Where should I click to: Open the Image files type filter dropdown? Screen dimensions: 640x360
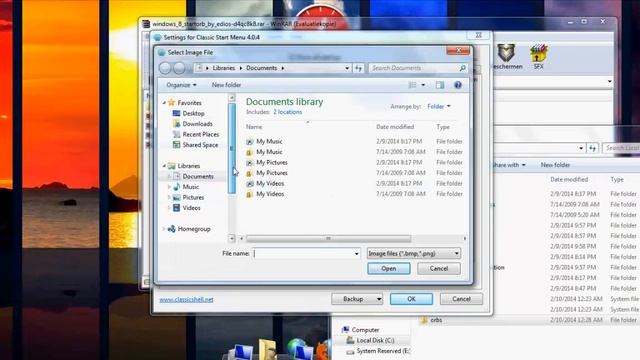coord(413,253)
